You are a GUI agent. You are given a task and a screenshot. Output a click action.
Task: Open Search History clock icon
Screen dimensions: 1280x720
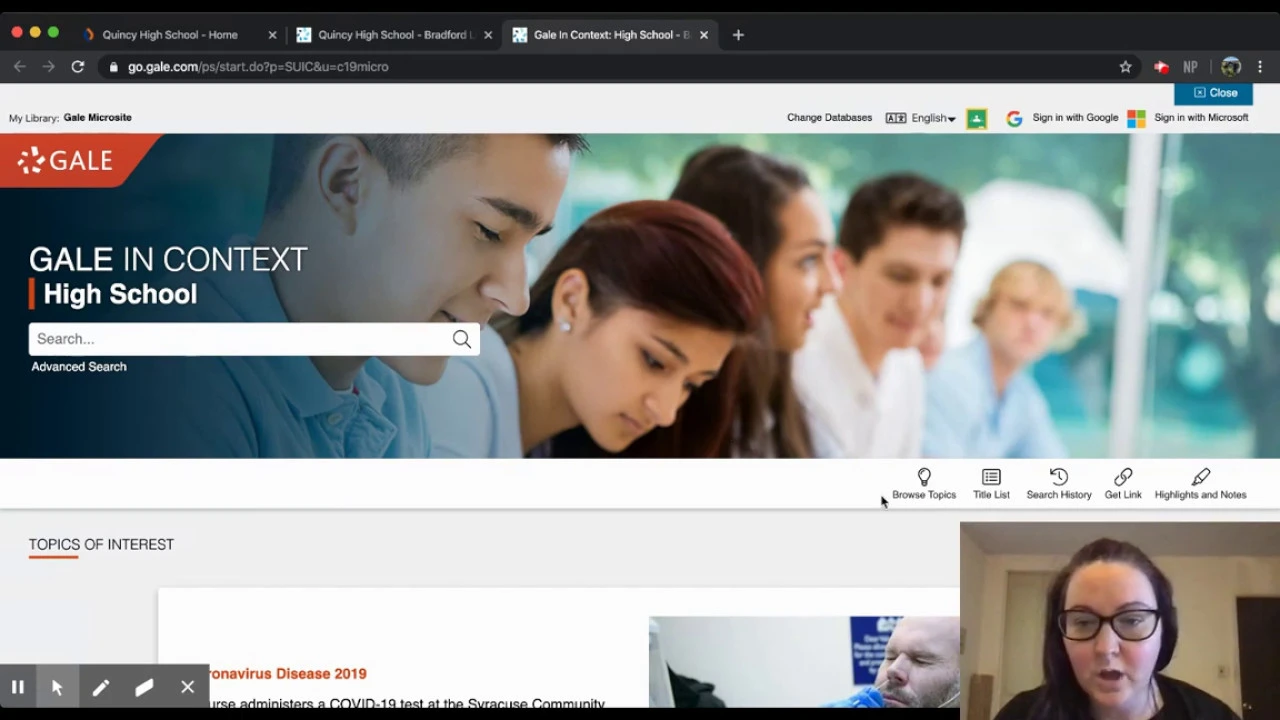pyautogui.click(x=1059, y=477)
